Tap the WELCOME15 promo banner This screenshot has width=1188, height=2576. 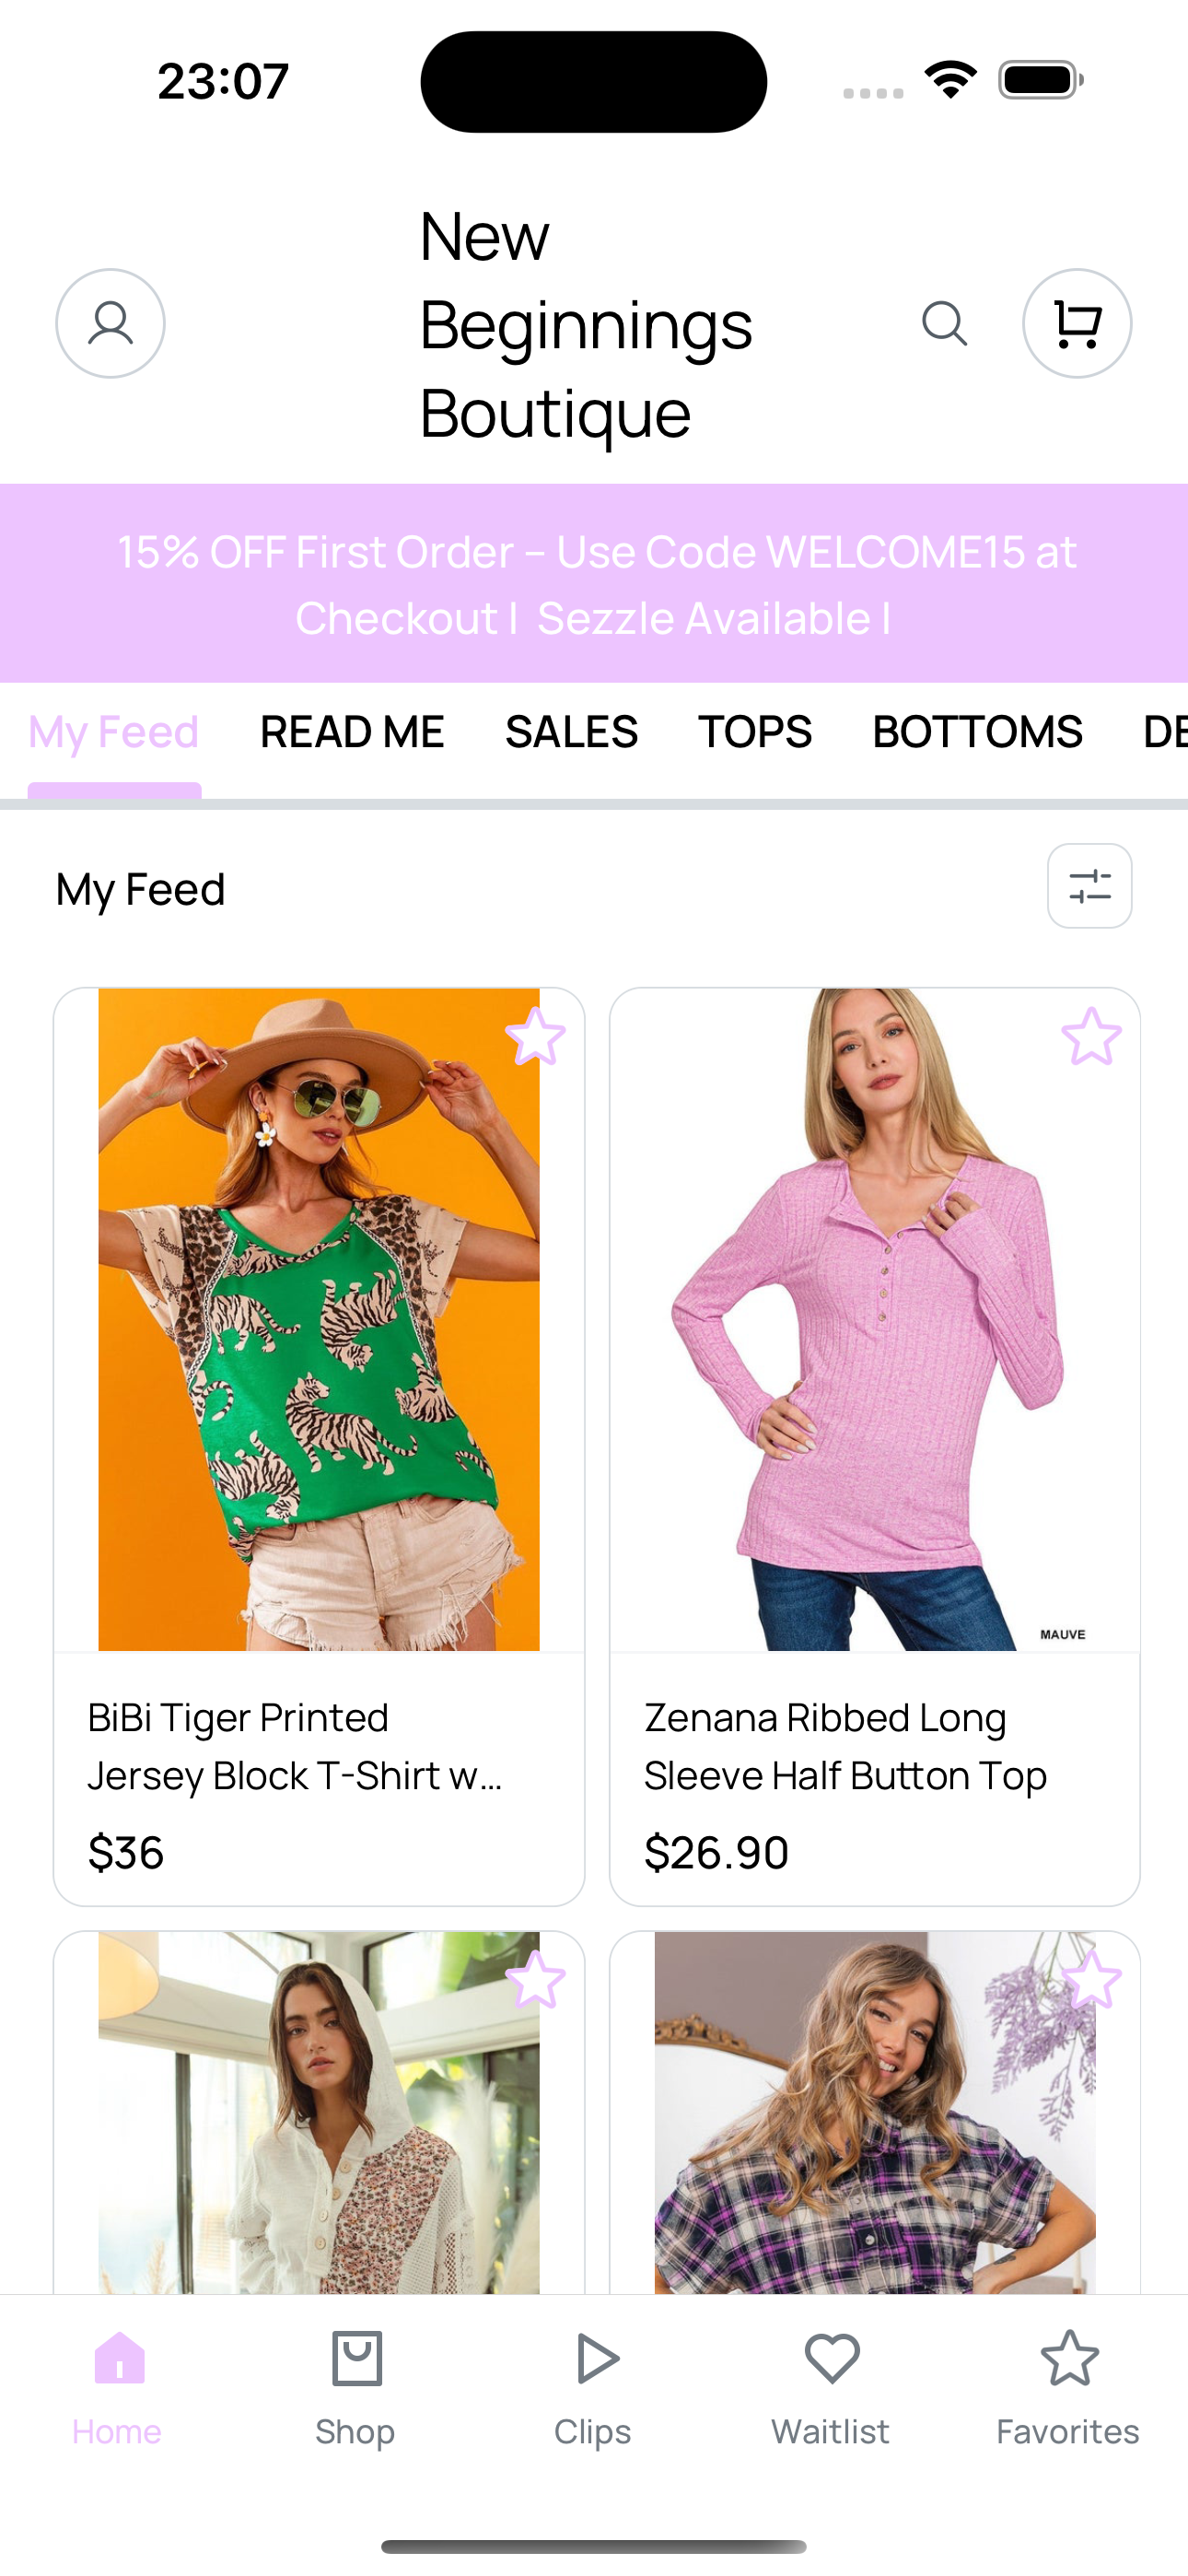[594, 584]
